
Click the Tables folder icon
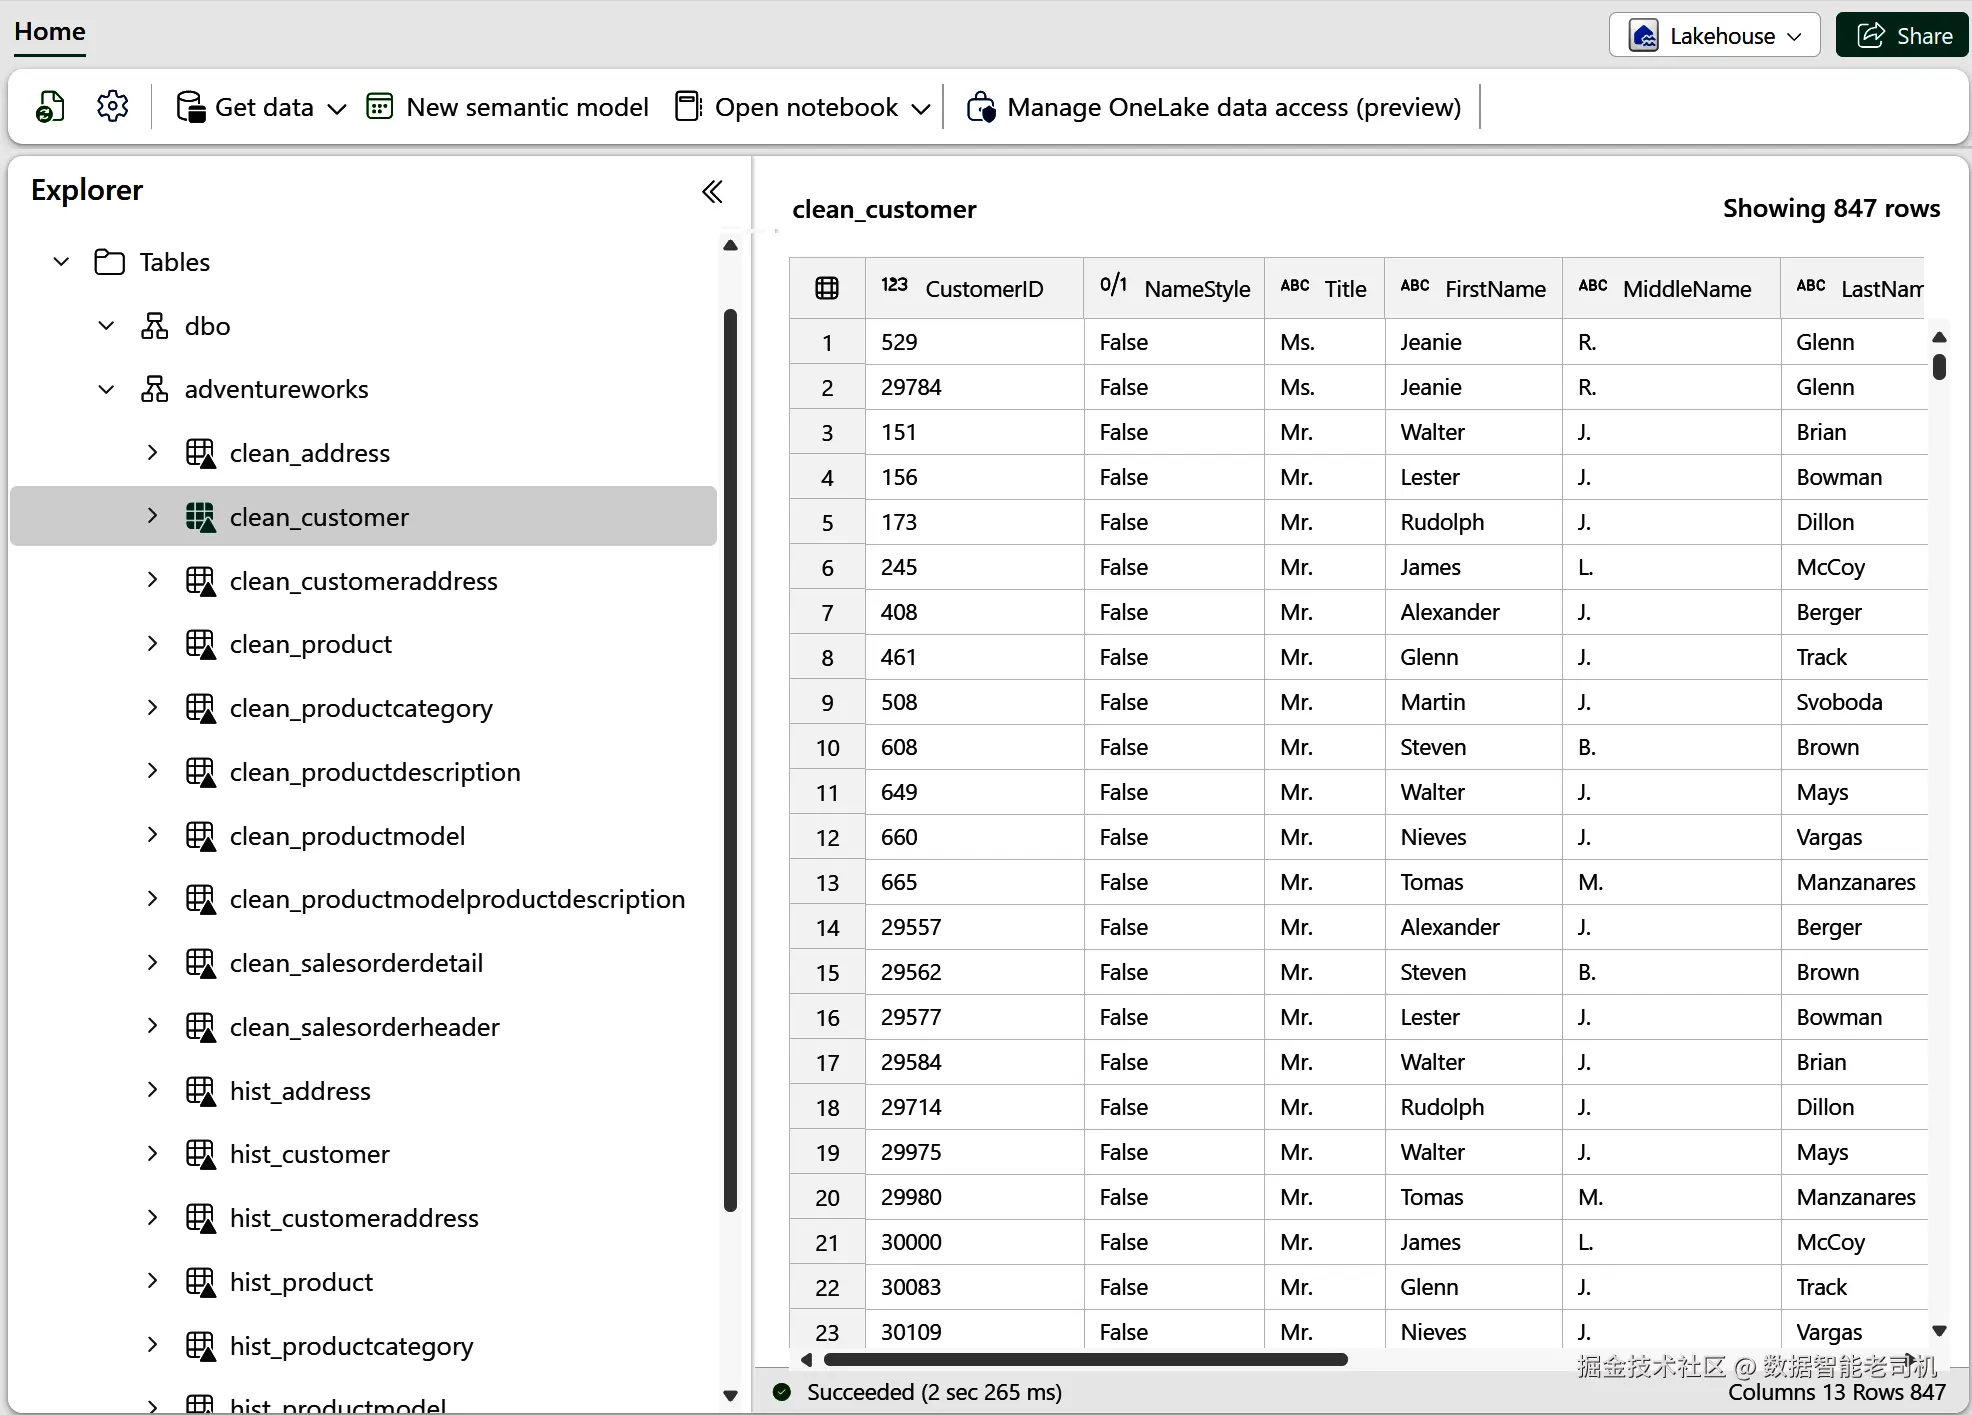(x=109, y=262)
